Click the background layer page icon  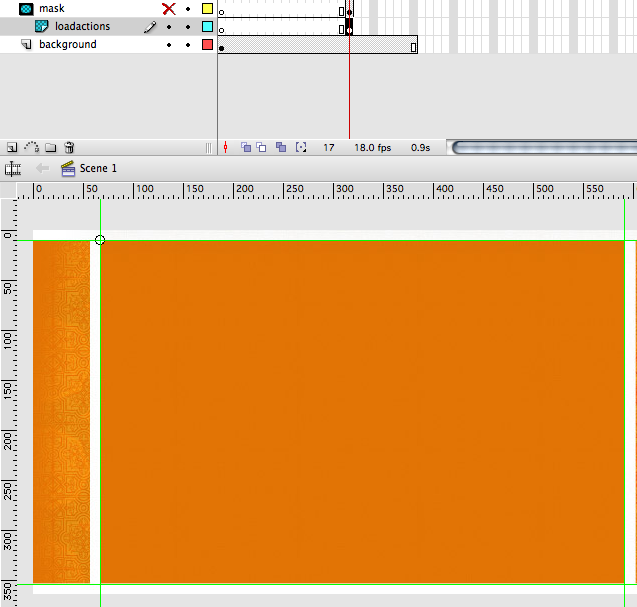point(26,44)
